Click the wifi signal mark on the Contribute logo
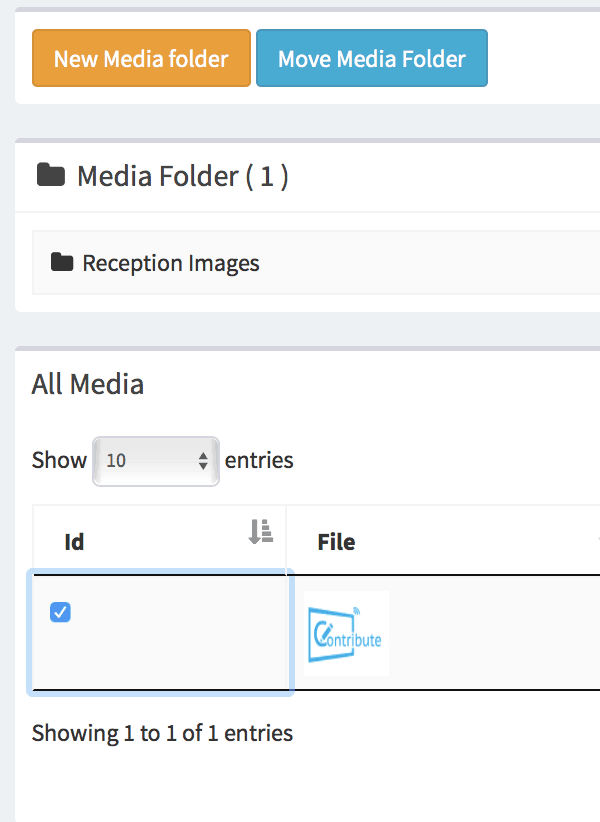Image resolution: width=600 pixels, height=822 pixels. click(x=357, y=611)
